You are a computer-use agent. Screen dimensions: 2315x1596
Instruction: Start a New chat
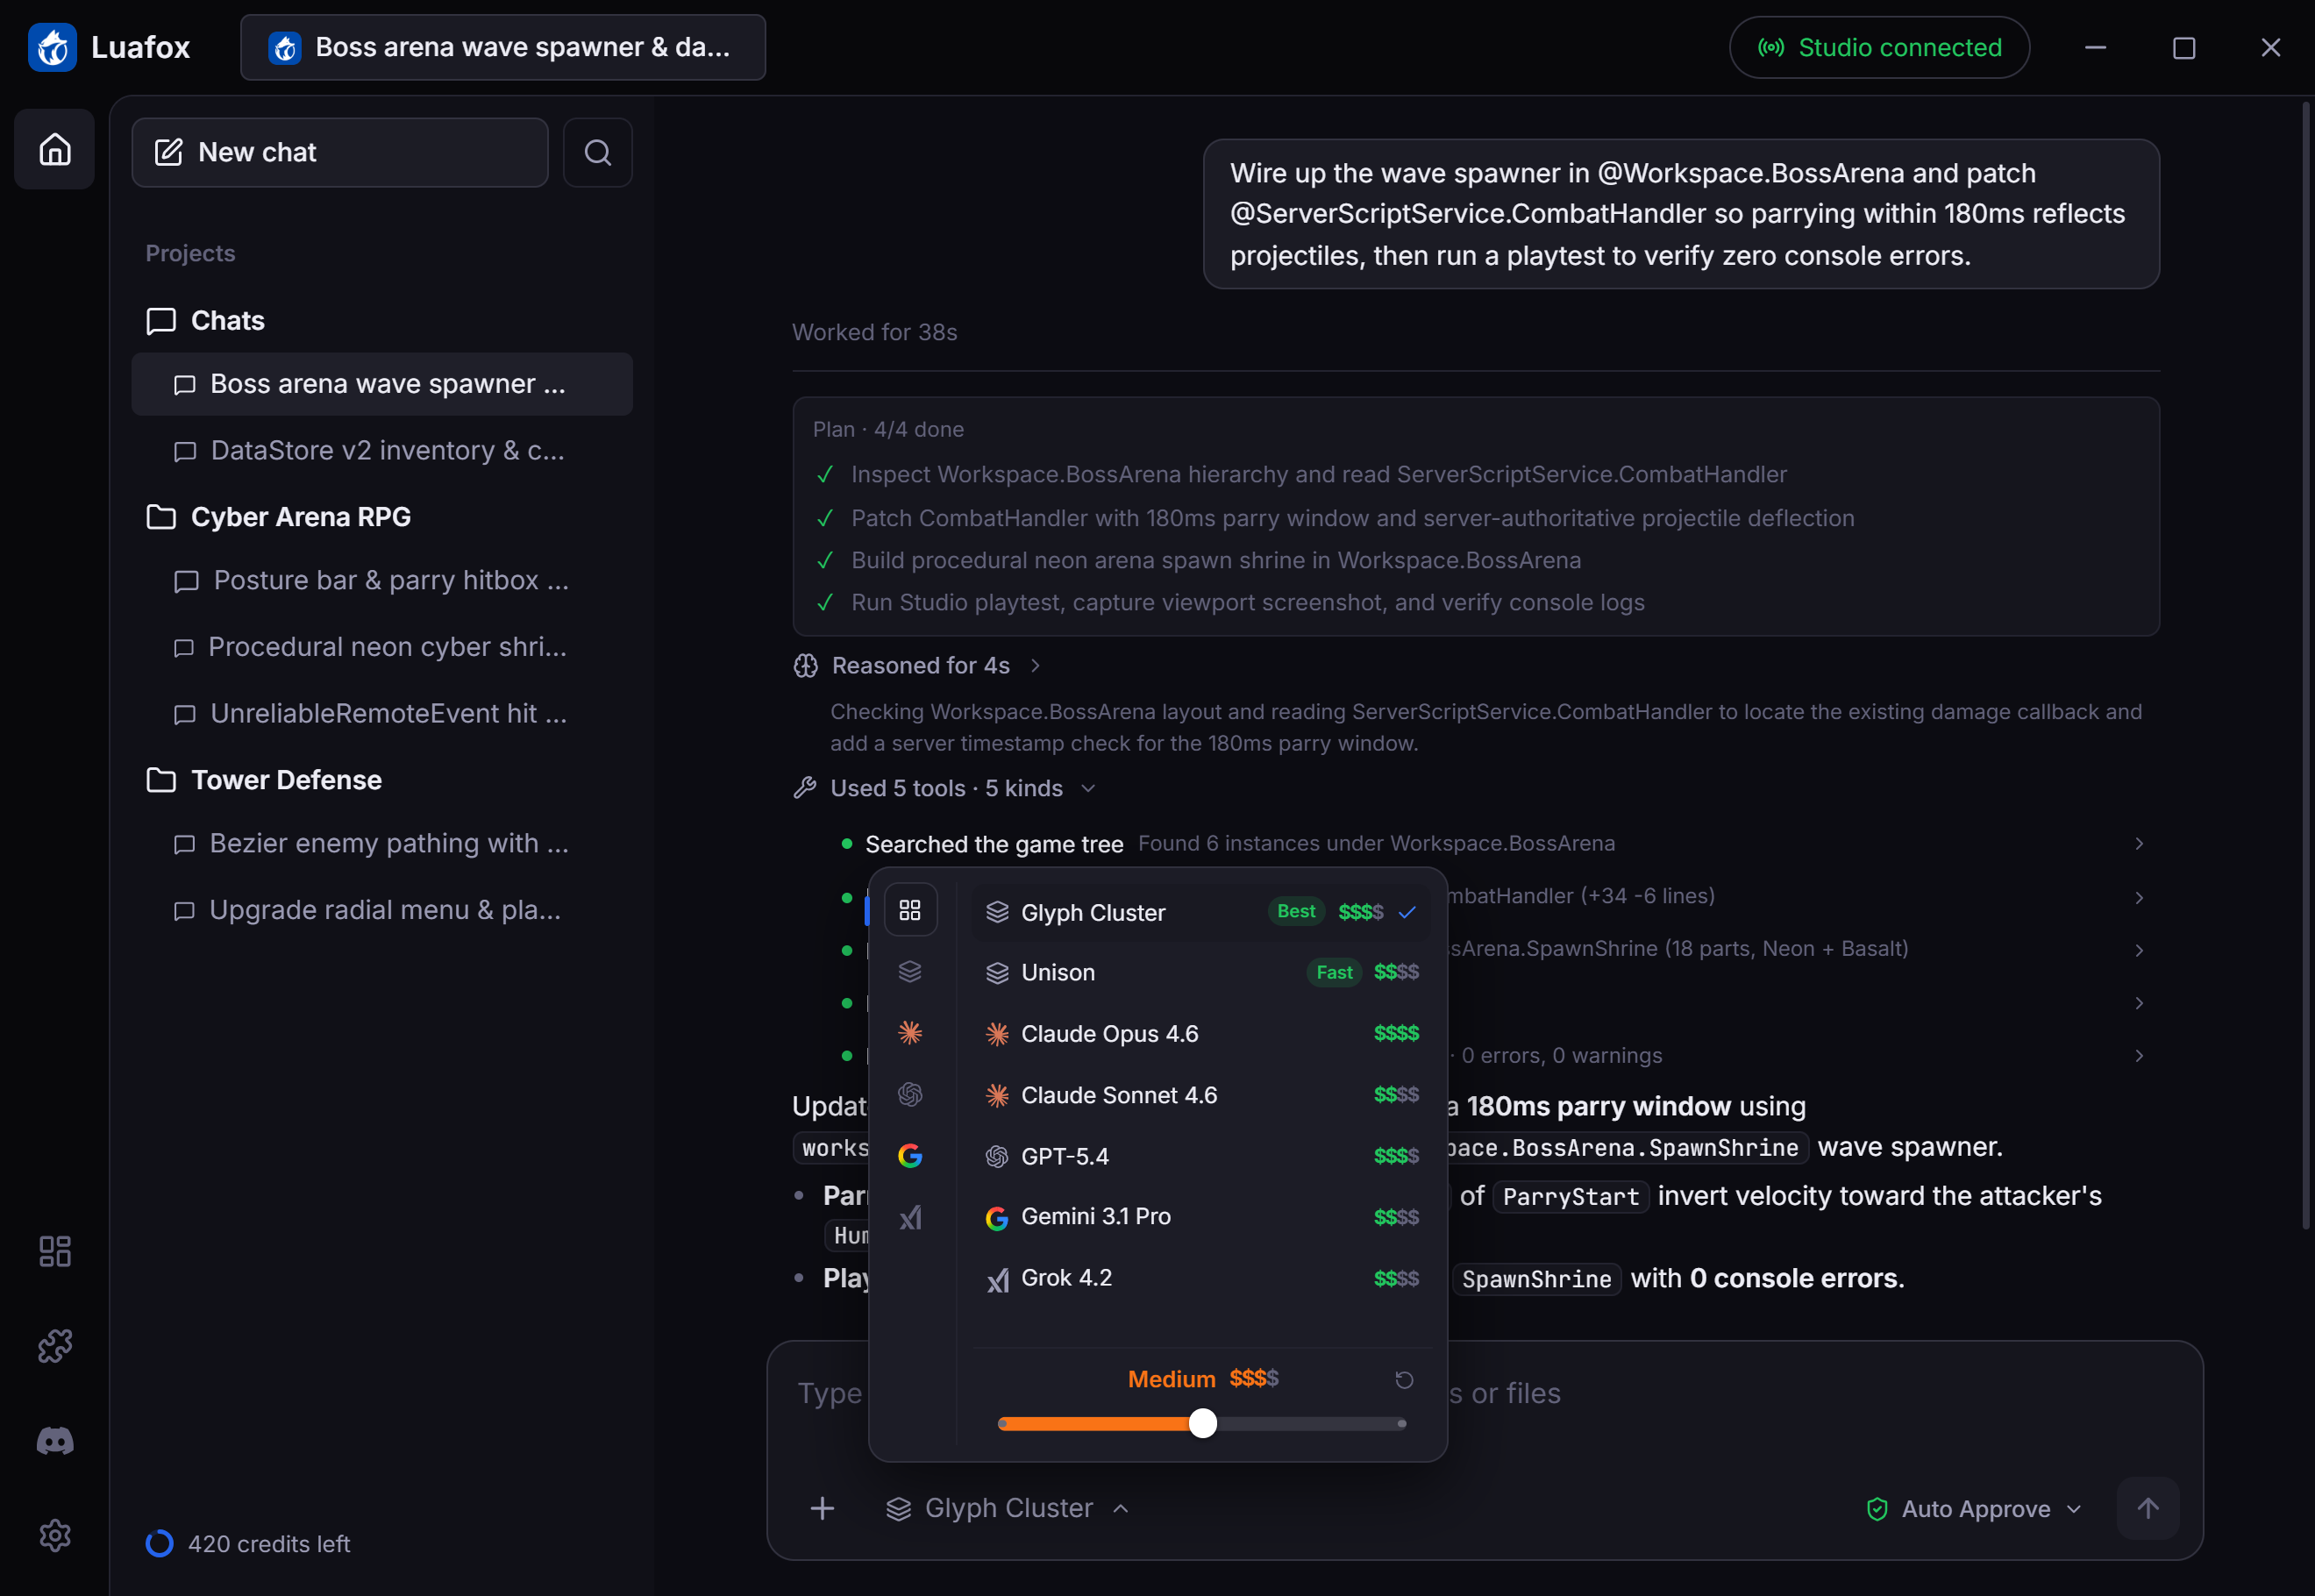(340, 152)
